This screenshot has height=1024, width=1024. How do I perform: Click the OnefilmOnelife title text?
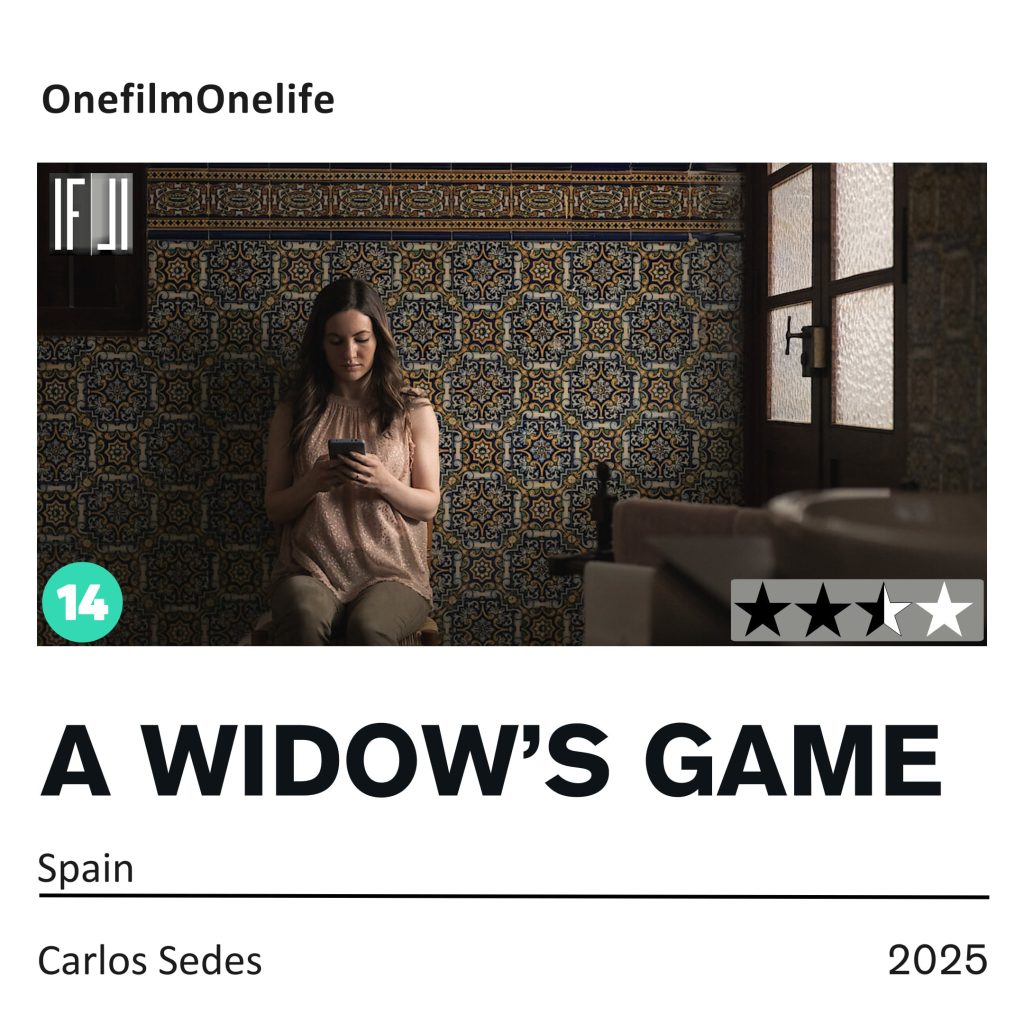tap(188, 100)
